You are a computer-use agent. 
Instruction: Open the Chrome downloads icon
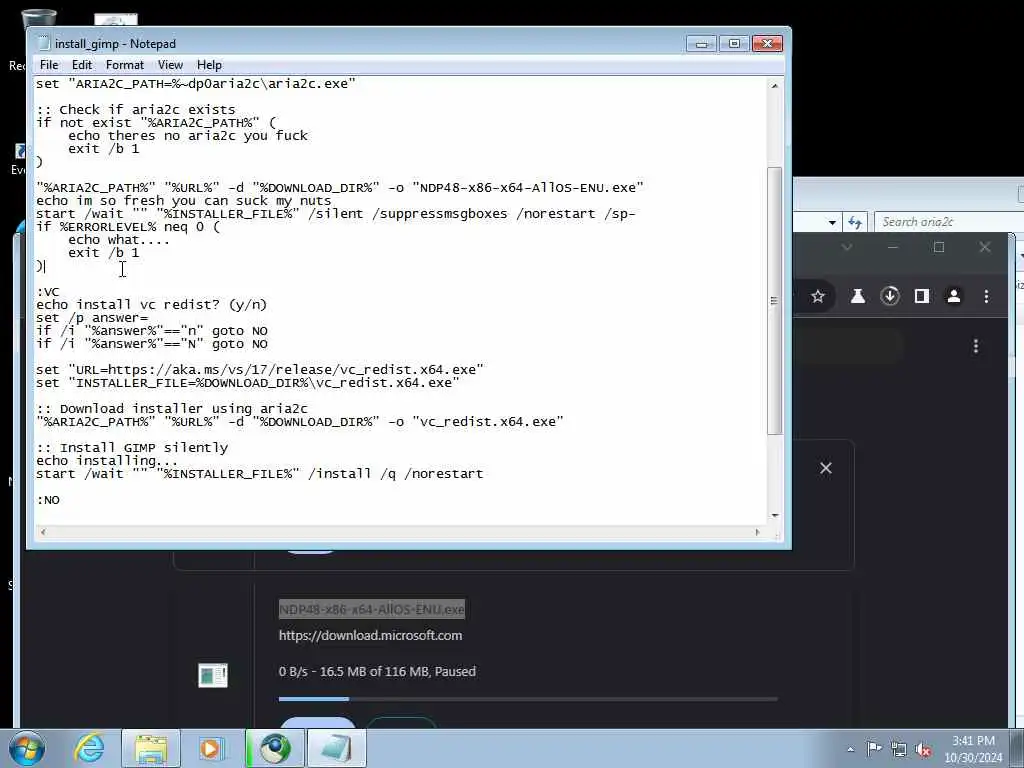tap(889, 296)
